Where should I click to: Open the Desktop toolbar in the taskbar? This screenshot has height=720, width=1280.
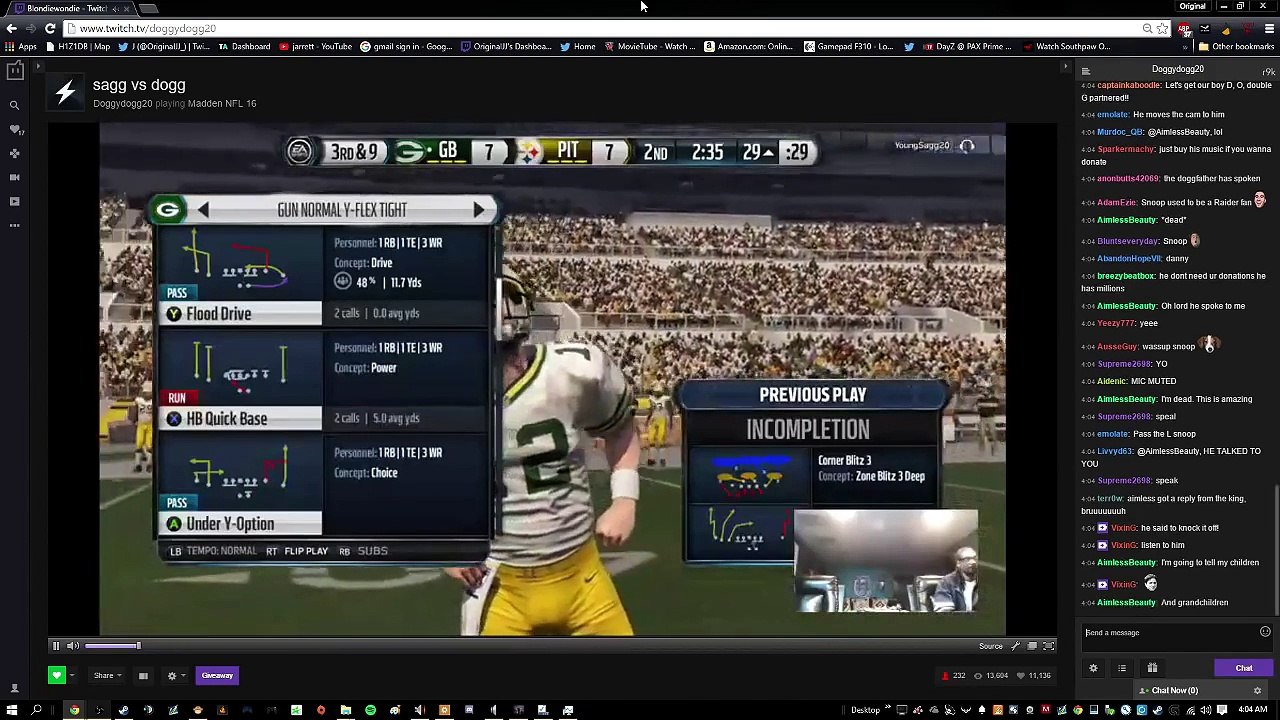pyautogui.click(x=866, y=710)
